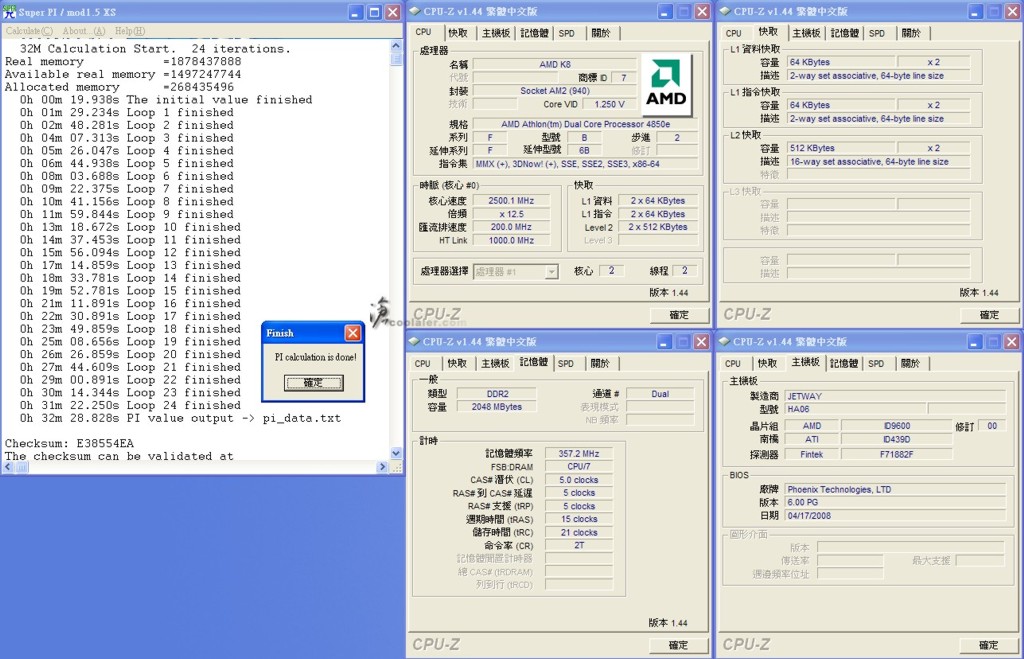Screen dimensions: 1024x659
Task: Click the Socket AM2 (940) package field
Action: 554,91
